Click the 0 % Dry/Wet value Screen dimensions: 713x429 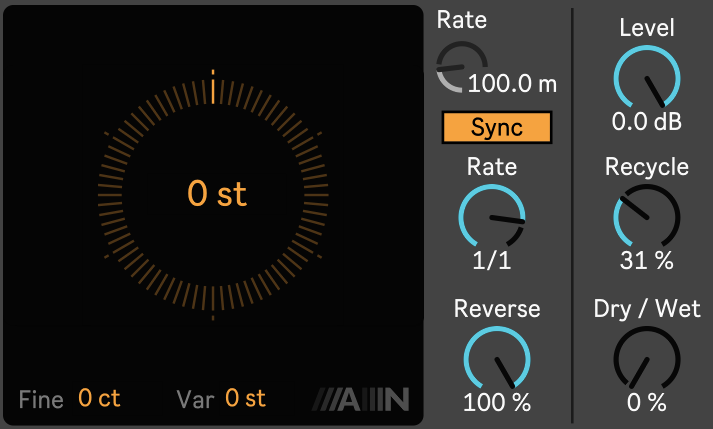(646, 403)
